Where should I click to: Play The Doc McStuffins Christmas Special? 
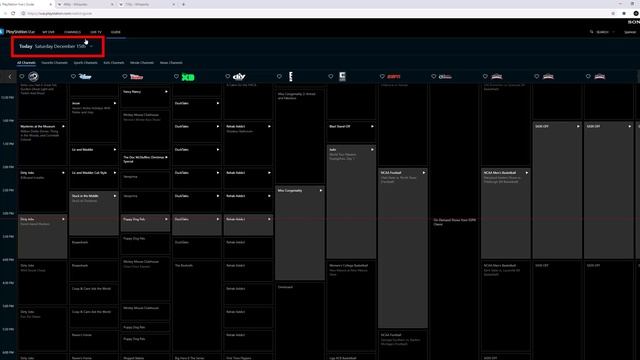coord(166,157)
